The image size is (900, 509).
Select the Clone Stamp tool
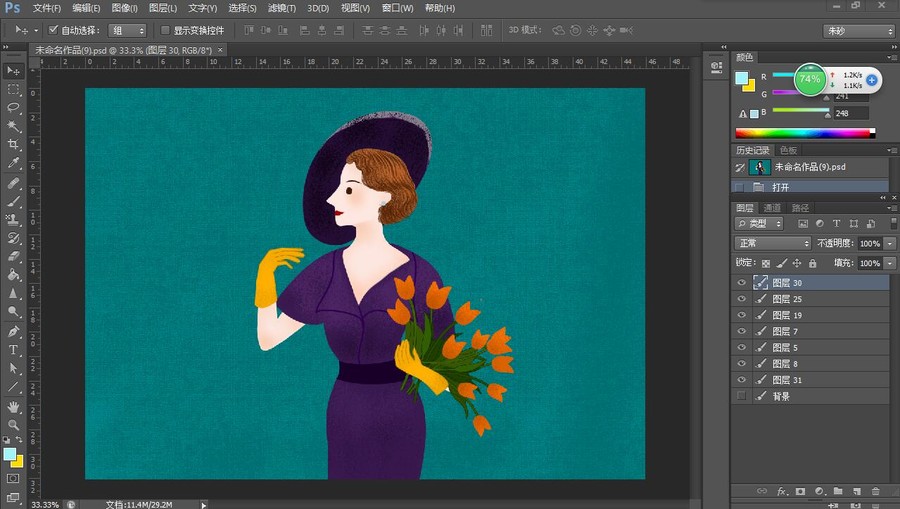(13, 220)
